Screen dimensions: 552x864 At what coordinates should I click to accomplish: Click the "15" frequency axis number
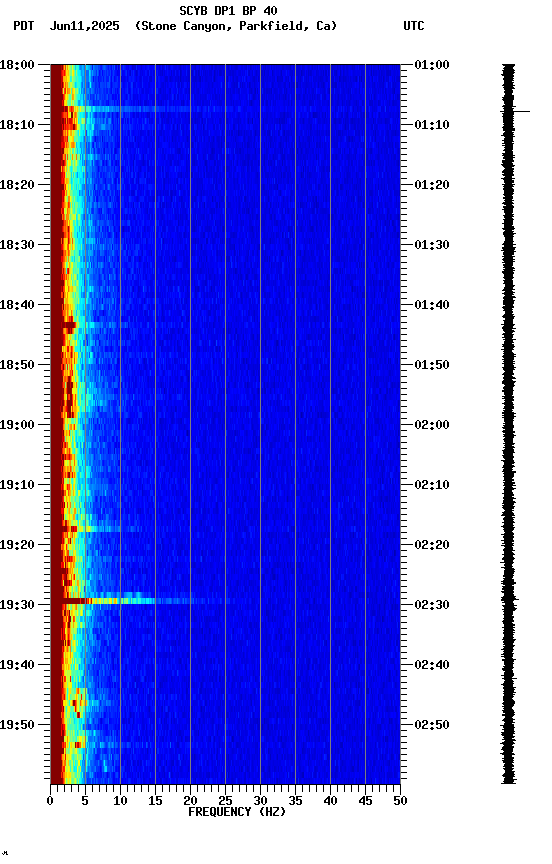click(155, 801)
